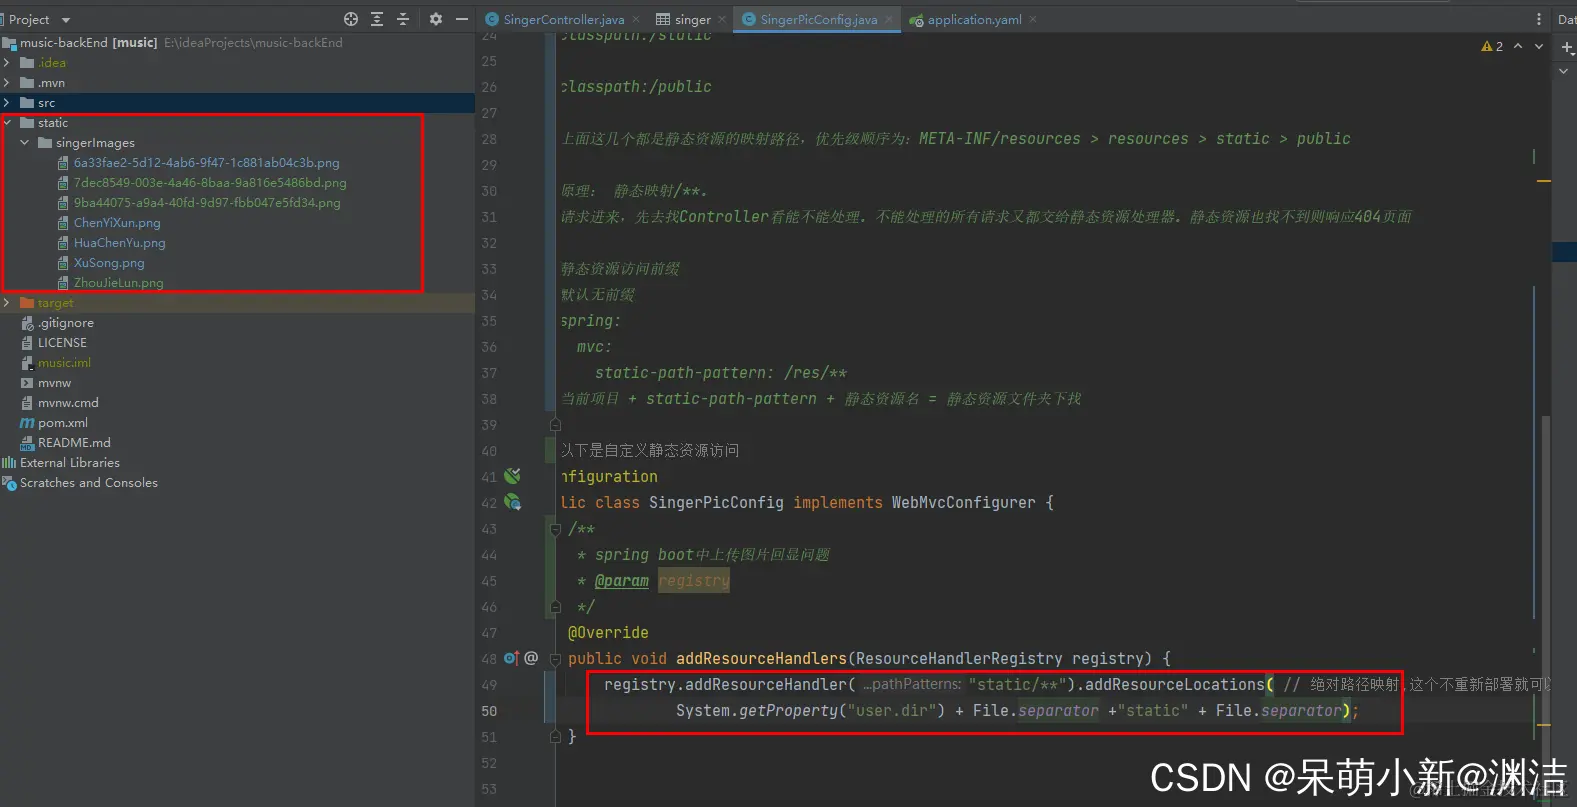The width and height of the screenshot is (1577, 807).
Task: Hide the Project tool window
Action: [462, 19]
